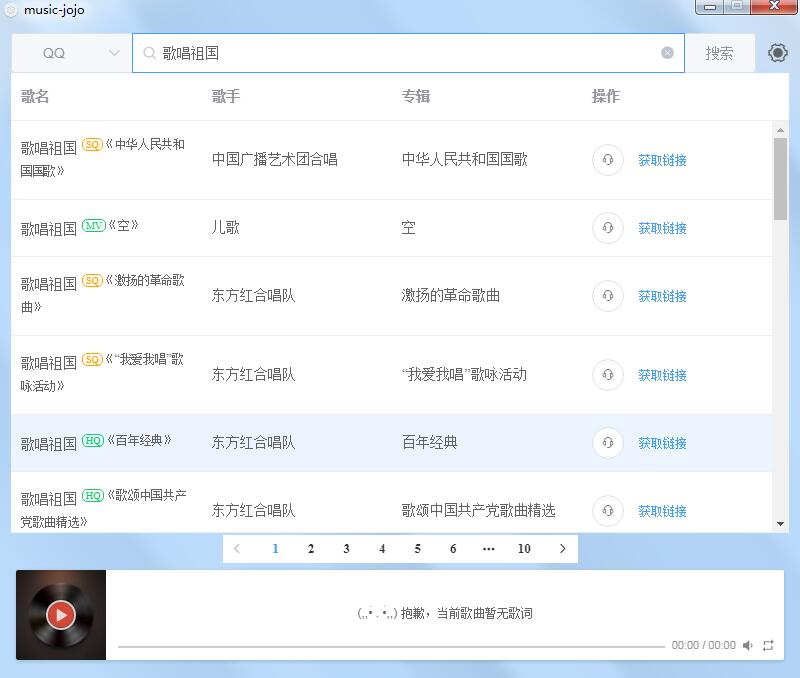
Task: Listen to the 儿歌 track via headphone icon
Action: [x=607, y=228]
